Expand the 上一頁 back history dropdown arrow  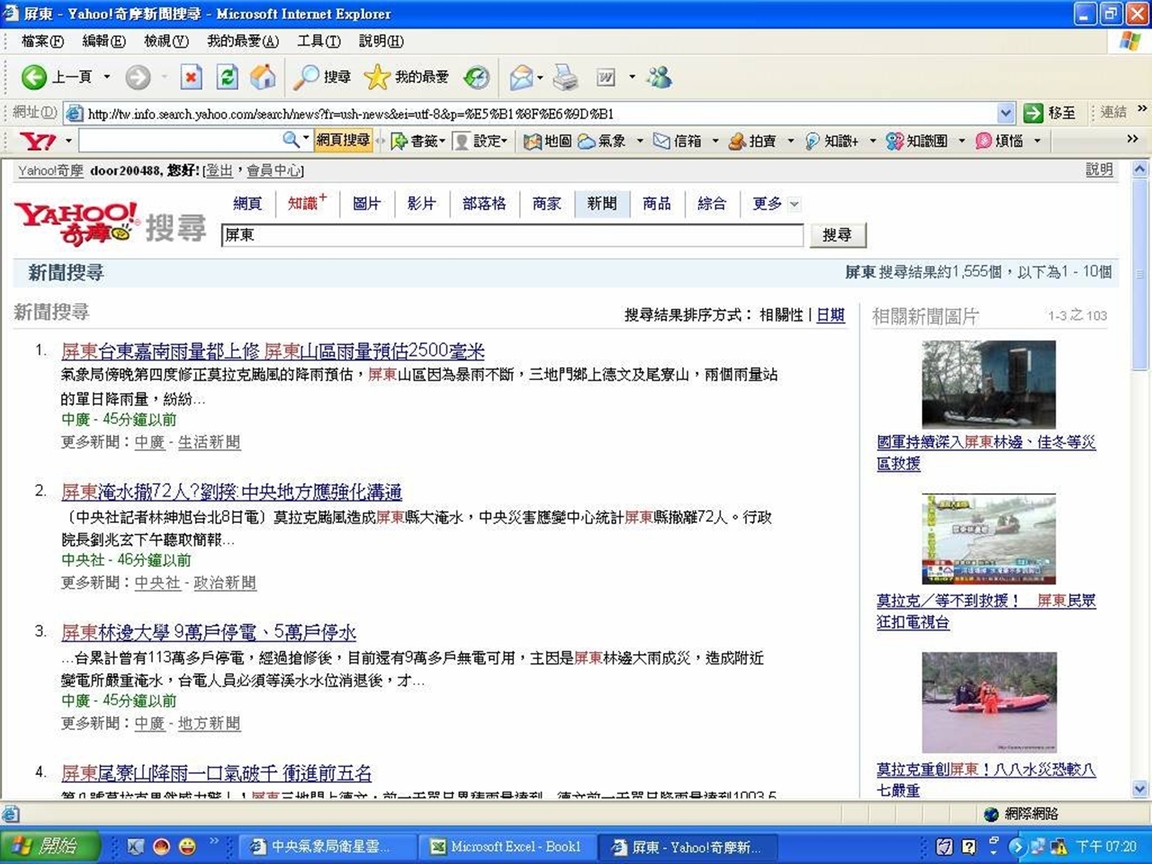click(107, 77)
